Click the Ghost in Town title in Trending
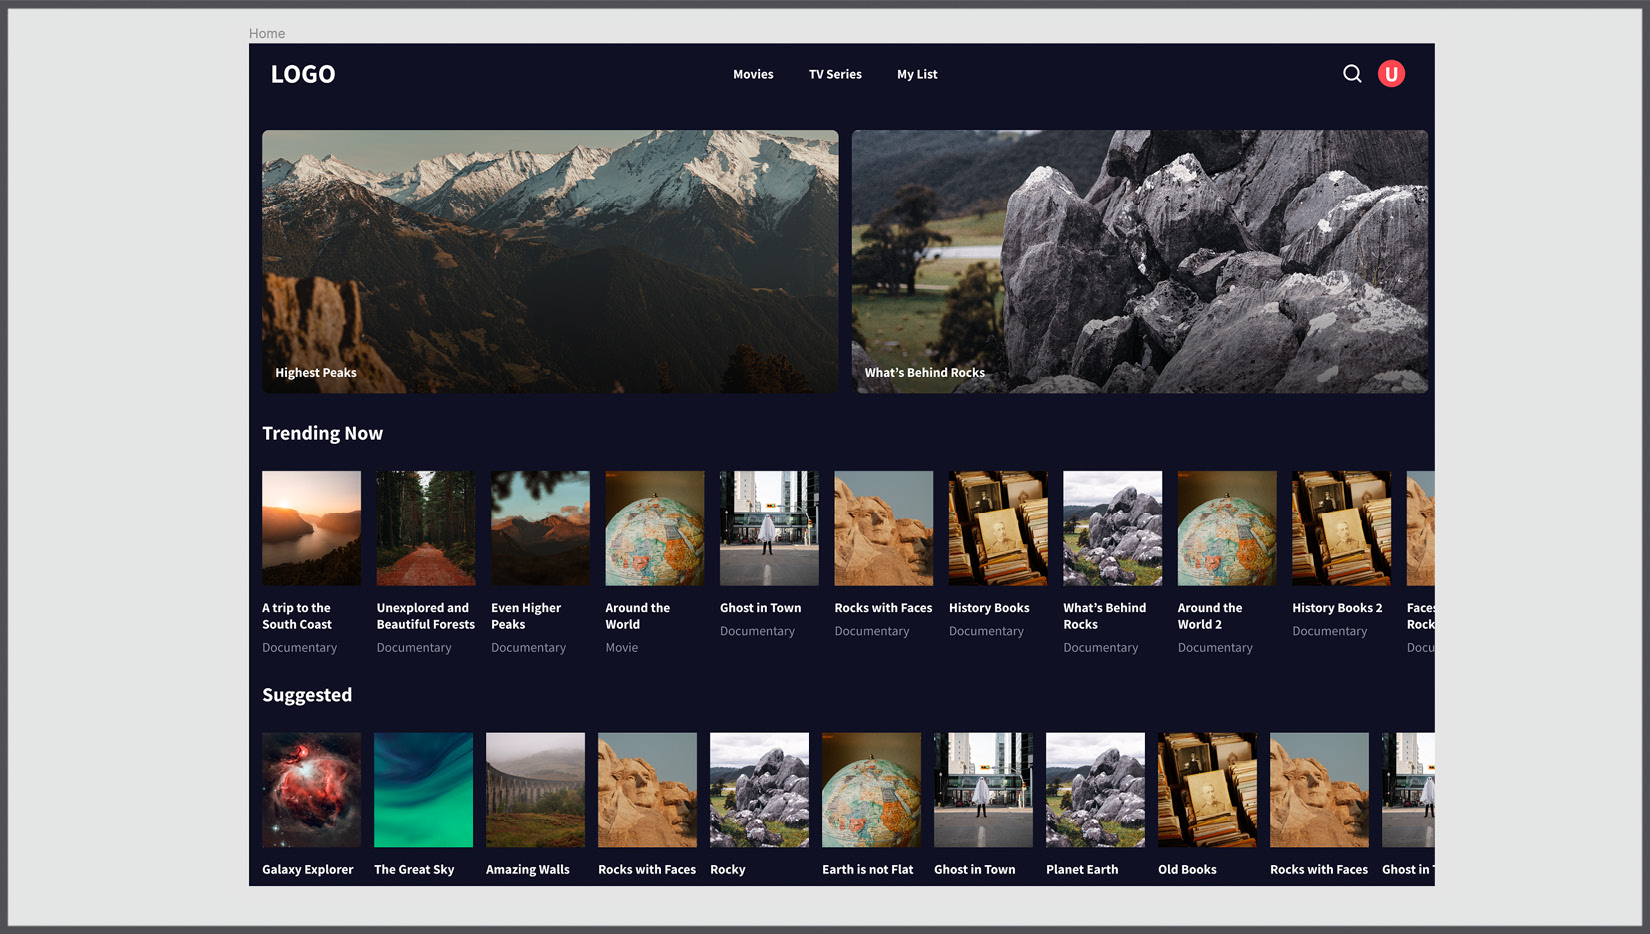Screen dimensions: 1650x934 click(760, 607)
